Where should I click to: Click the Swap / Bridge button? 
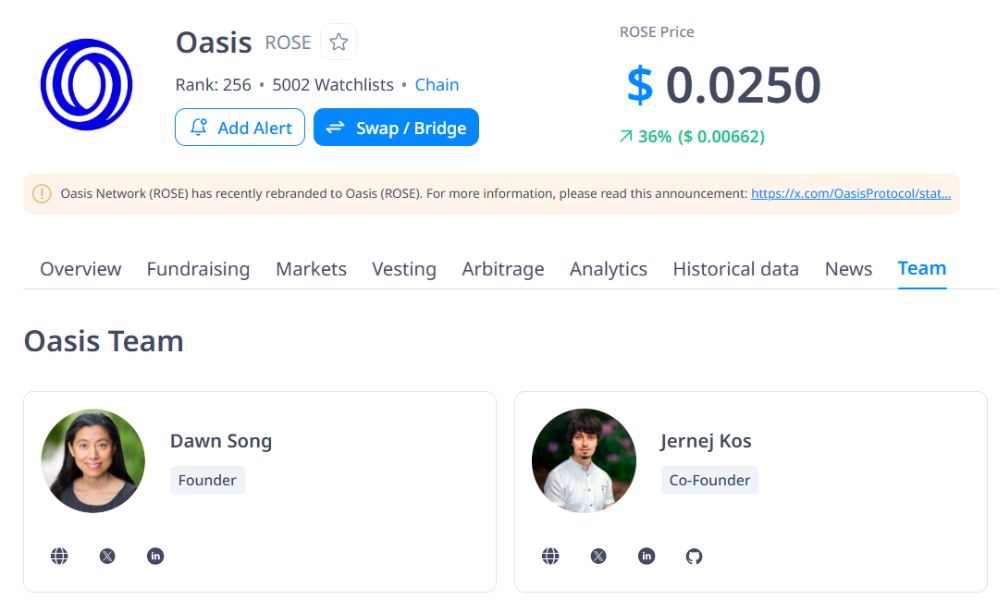(396, 127)
